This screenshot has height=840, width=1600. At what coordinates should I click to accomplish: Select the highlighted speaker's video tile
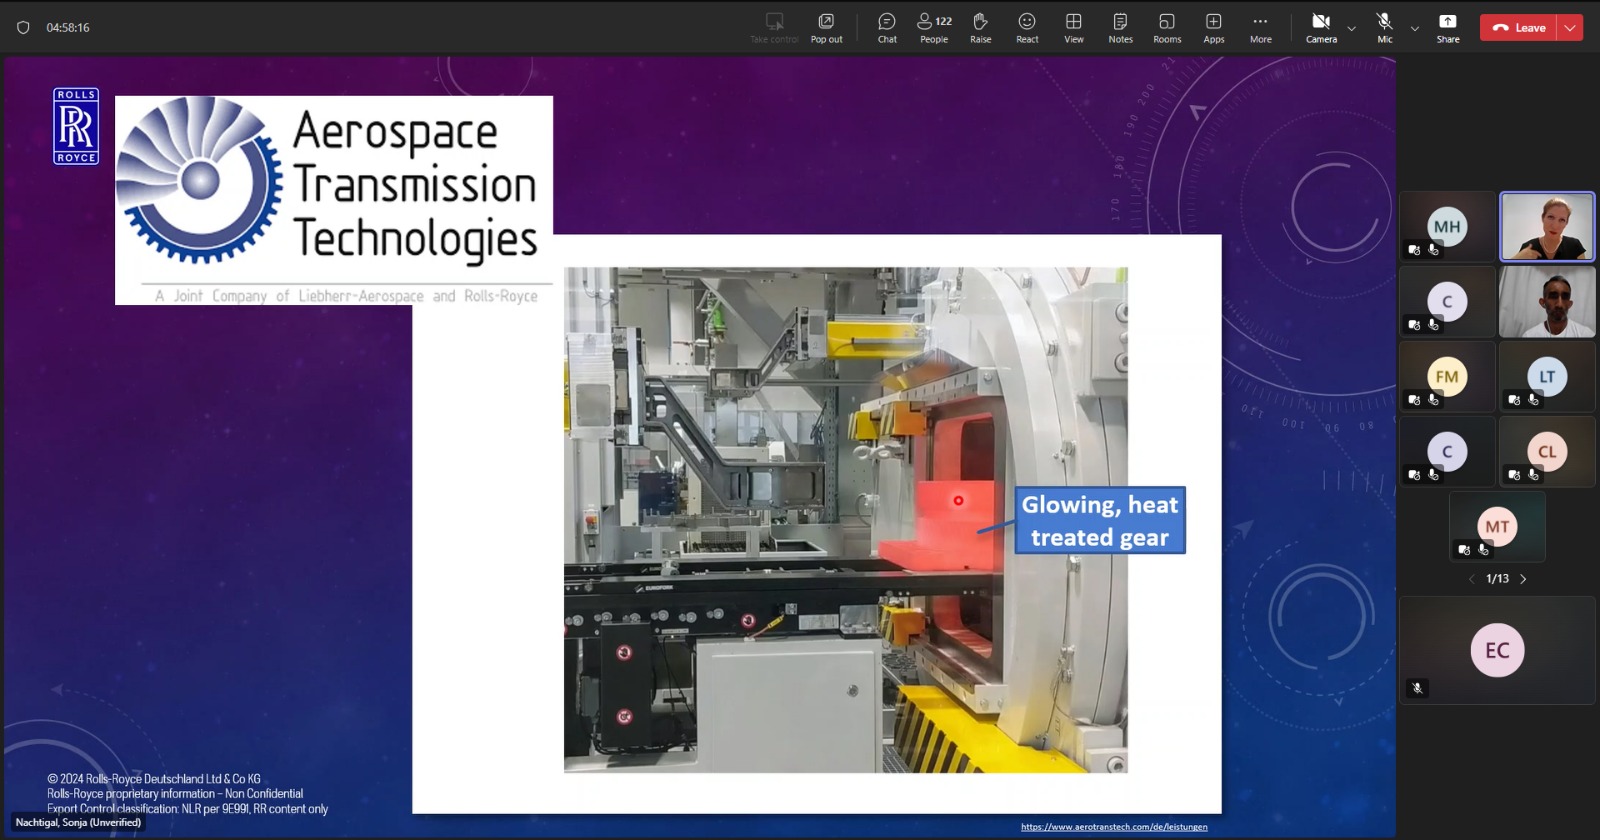(1547, 227)
